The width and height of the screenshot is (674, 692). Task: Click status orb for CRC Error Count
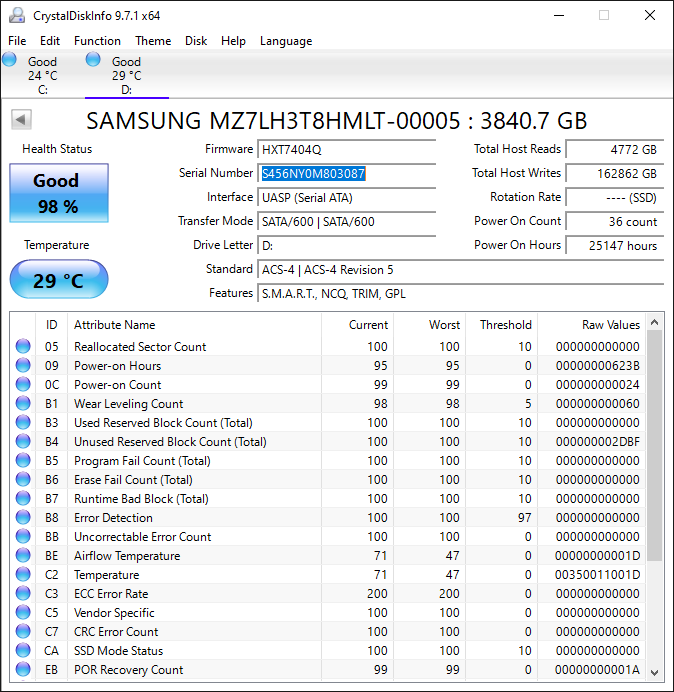point(23,631)
